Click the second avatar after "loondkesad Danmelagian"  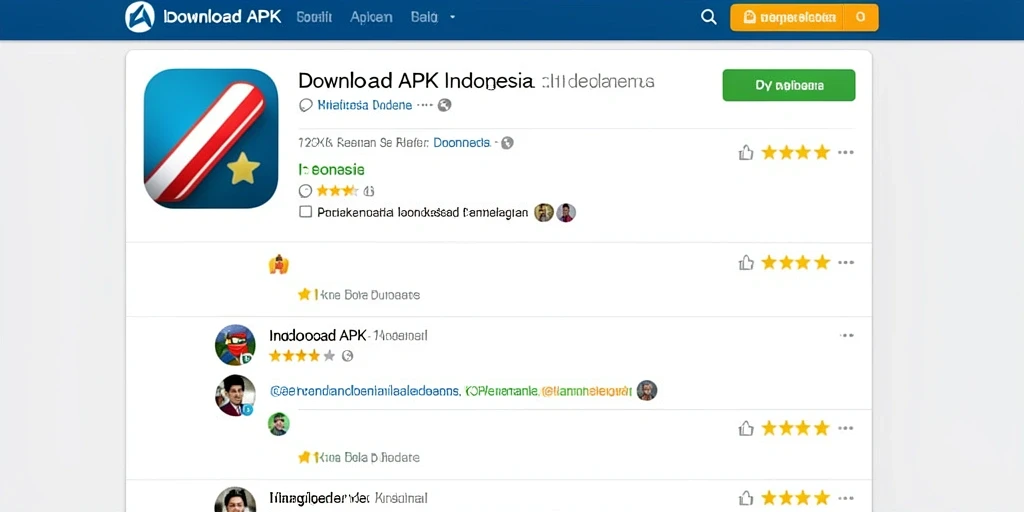566,212
